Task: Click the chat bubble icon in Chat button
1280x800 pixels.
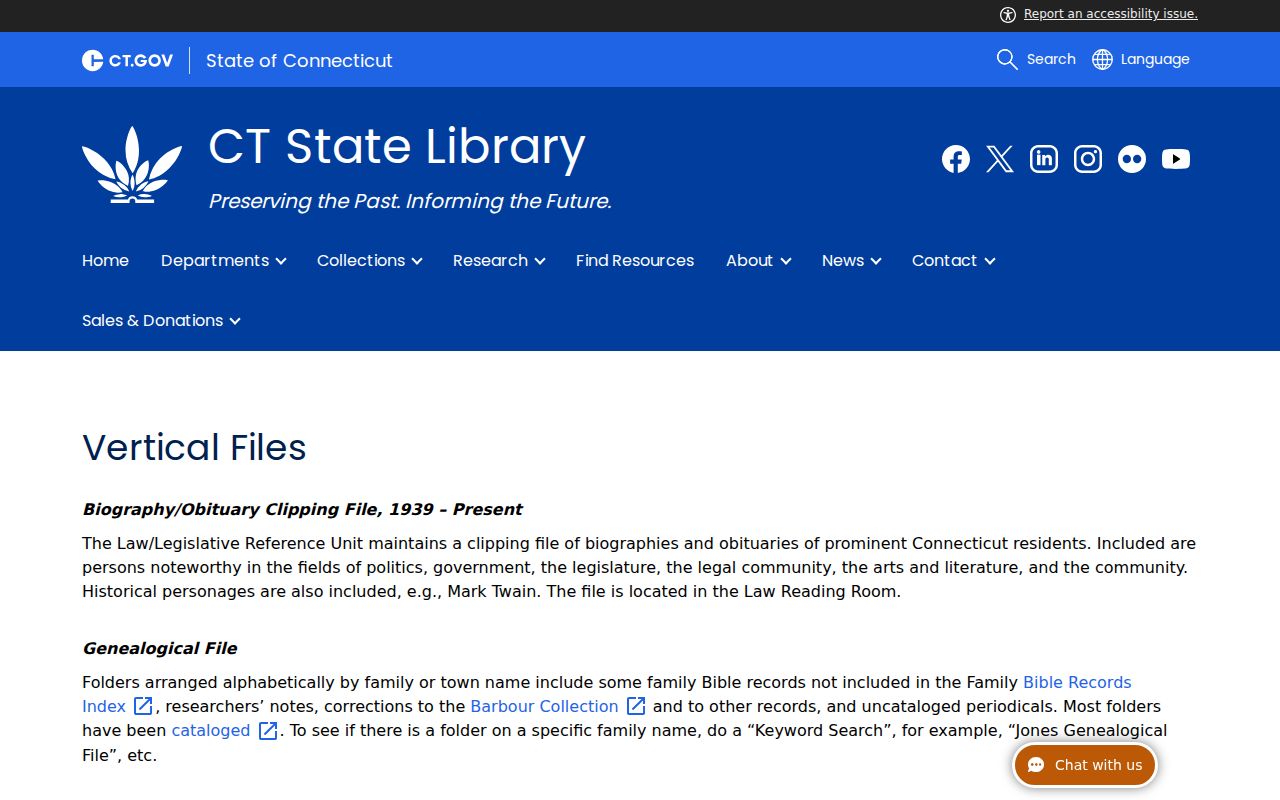Action: click(1036, 765)
